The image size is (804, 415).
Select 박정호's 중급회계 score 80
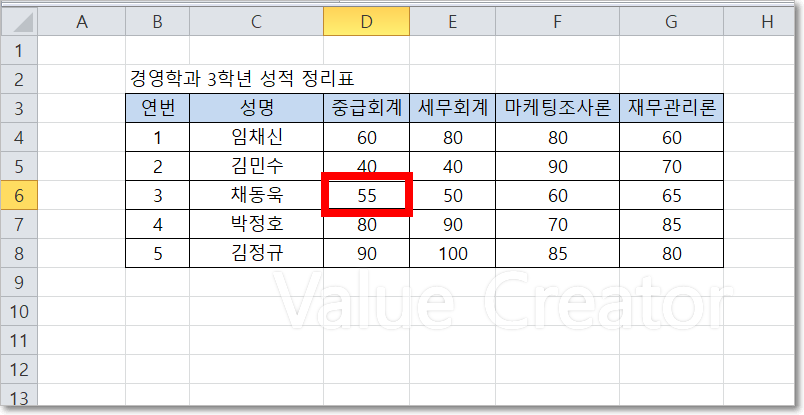[x=367, y=226]
